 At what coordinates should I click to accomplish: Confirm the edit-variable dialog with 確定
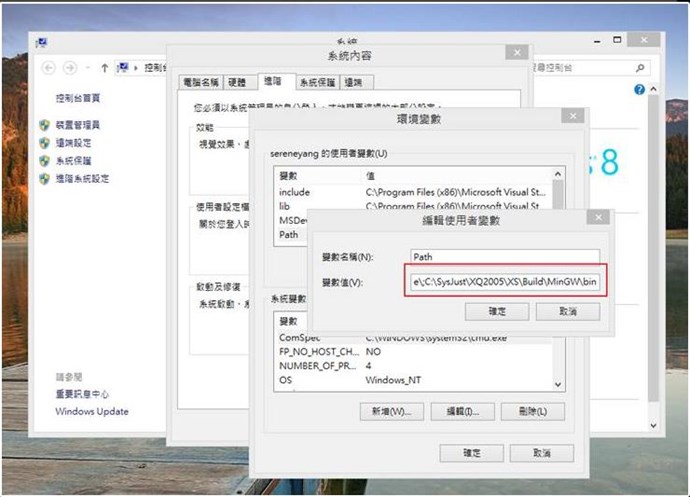click(x=497, y=312)
